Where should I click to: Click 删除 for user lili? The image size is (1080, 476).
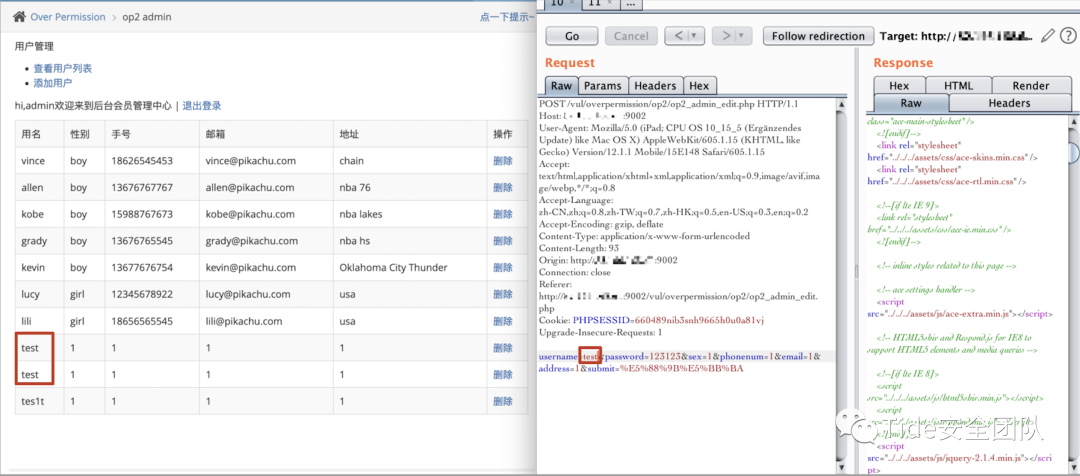coord(503,321)
